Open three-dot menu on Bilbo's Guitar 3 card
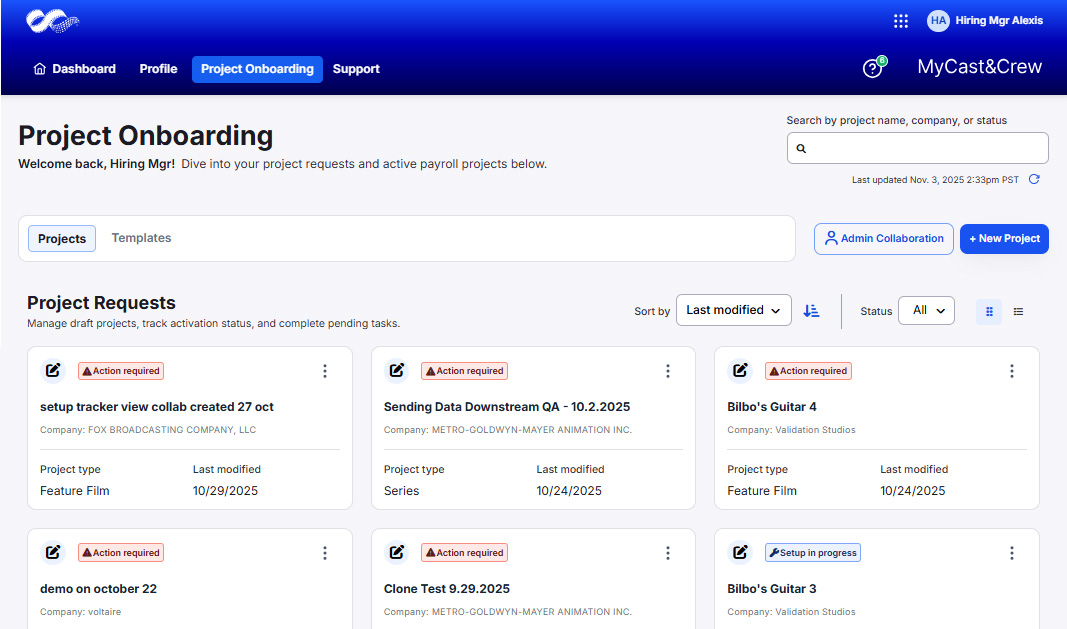 (x=1011, y=553)
